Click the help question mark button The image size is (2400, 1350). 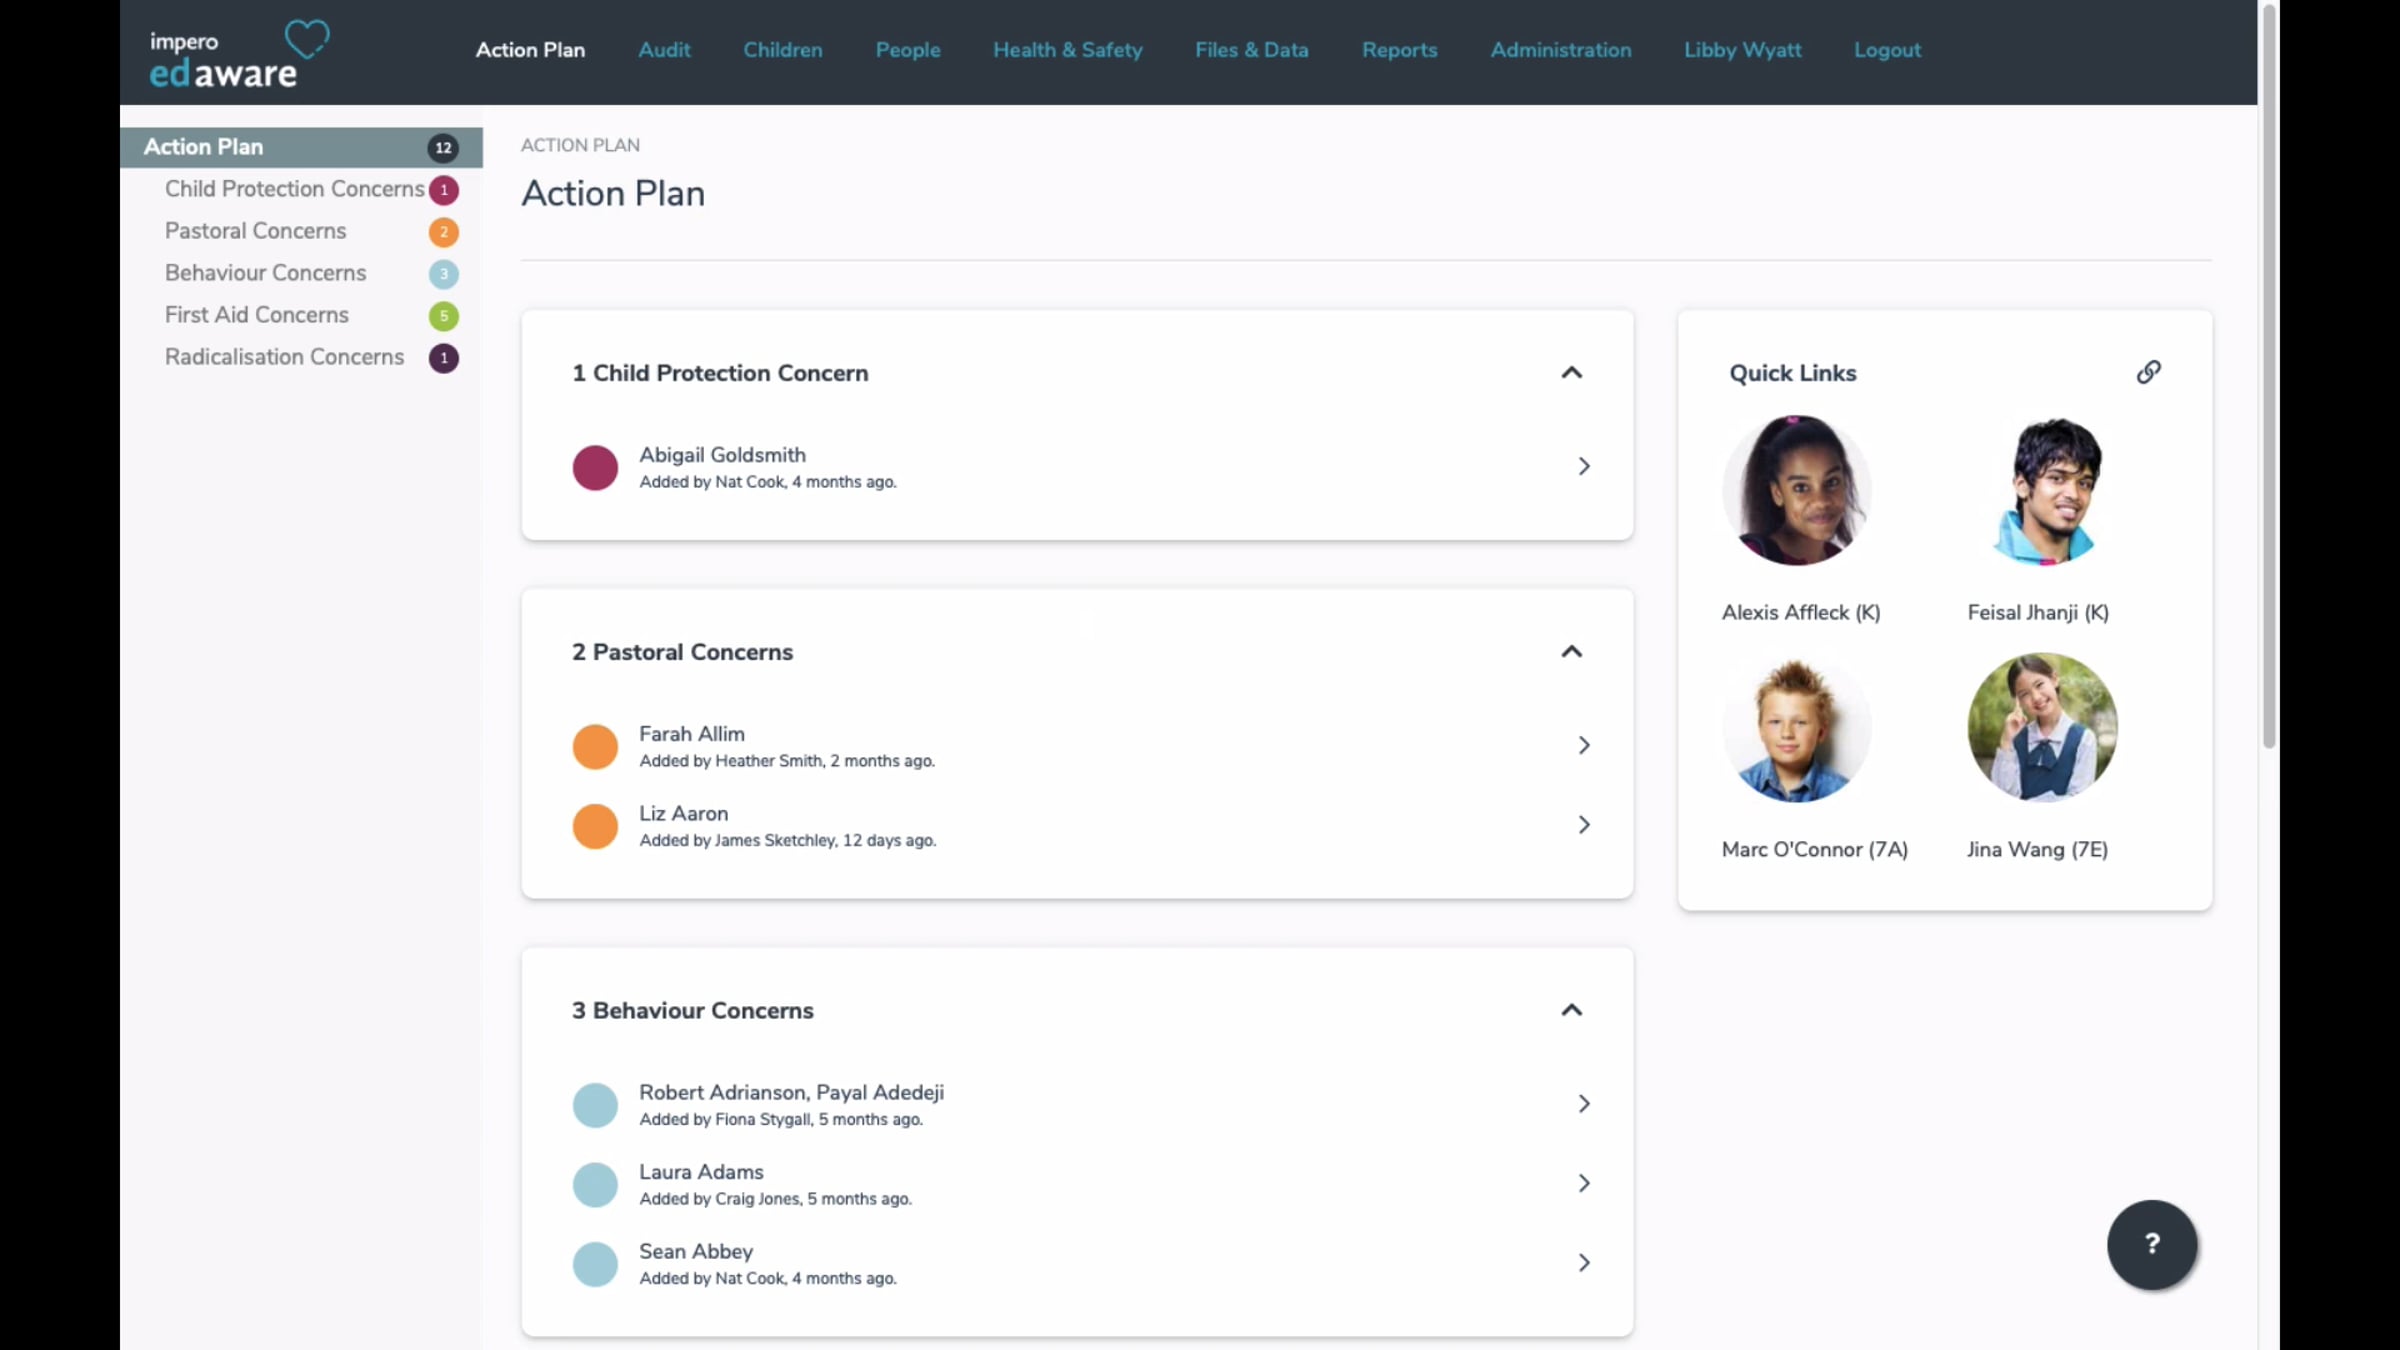coord(2152,1245)
